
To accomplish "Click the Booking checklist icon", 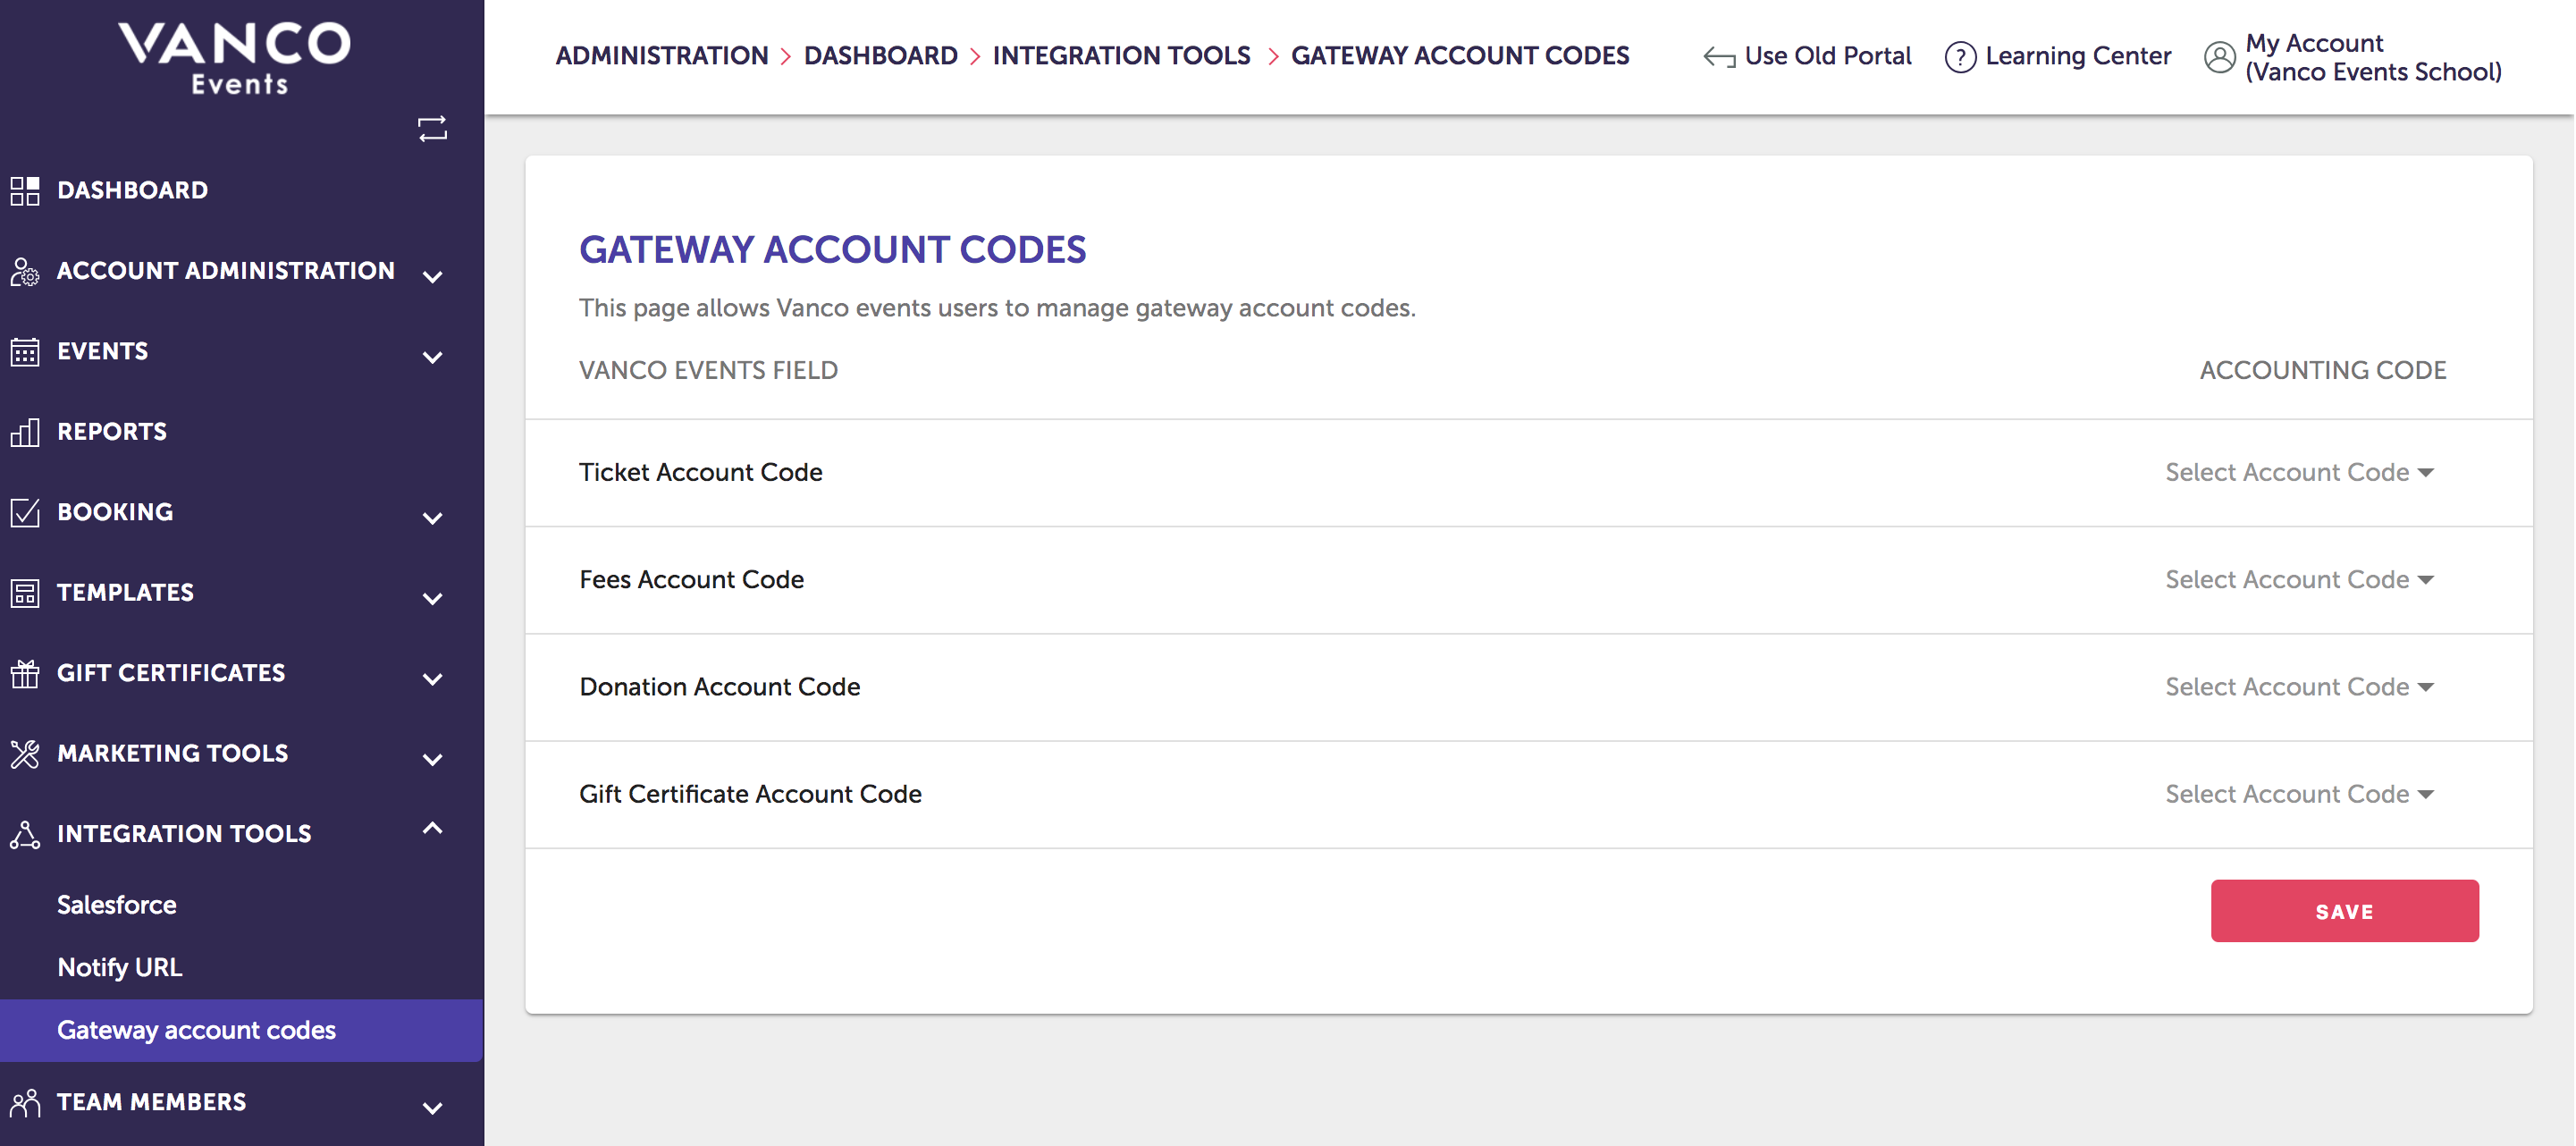I will [x=25, y=512].
